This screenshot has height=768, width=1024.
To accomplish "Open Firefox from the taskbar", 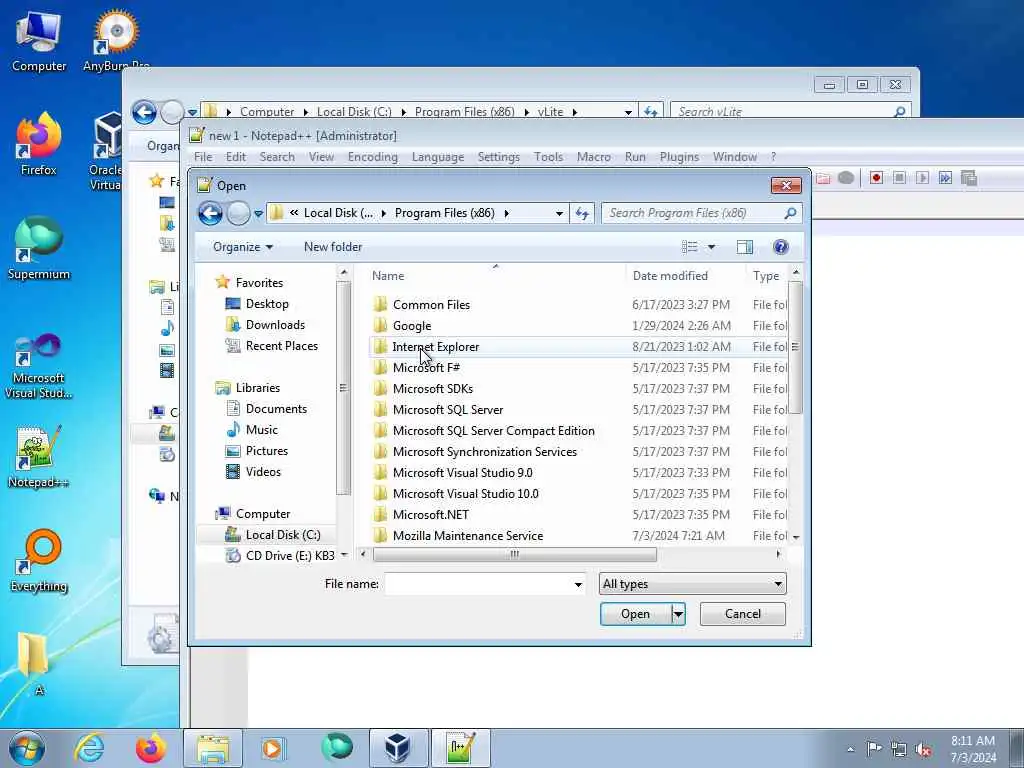I will coord(151,748).
